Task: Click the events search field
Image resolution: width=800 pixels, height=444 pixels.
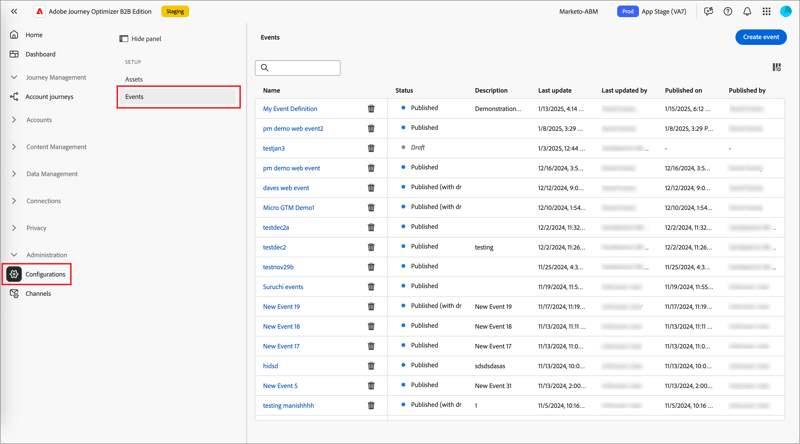Action: (x=297, y=68)
